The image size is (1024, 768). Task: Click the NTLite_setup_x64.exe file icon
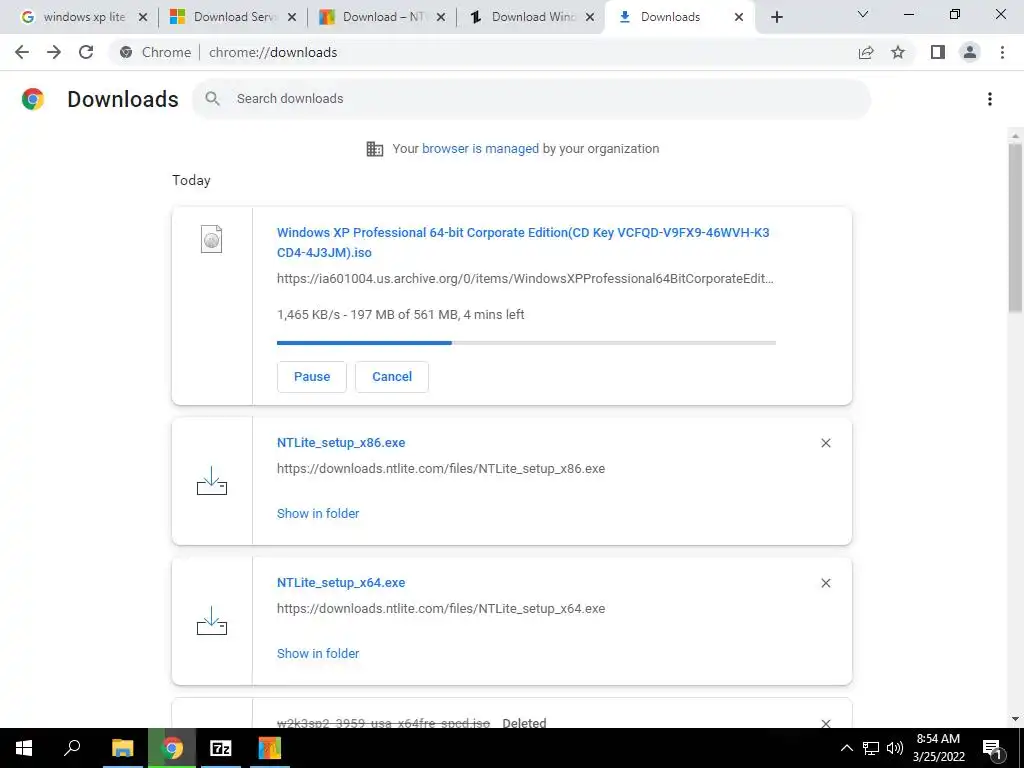[x=212, y=620]
